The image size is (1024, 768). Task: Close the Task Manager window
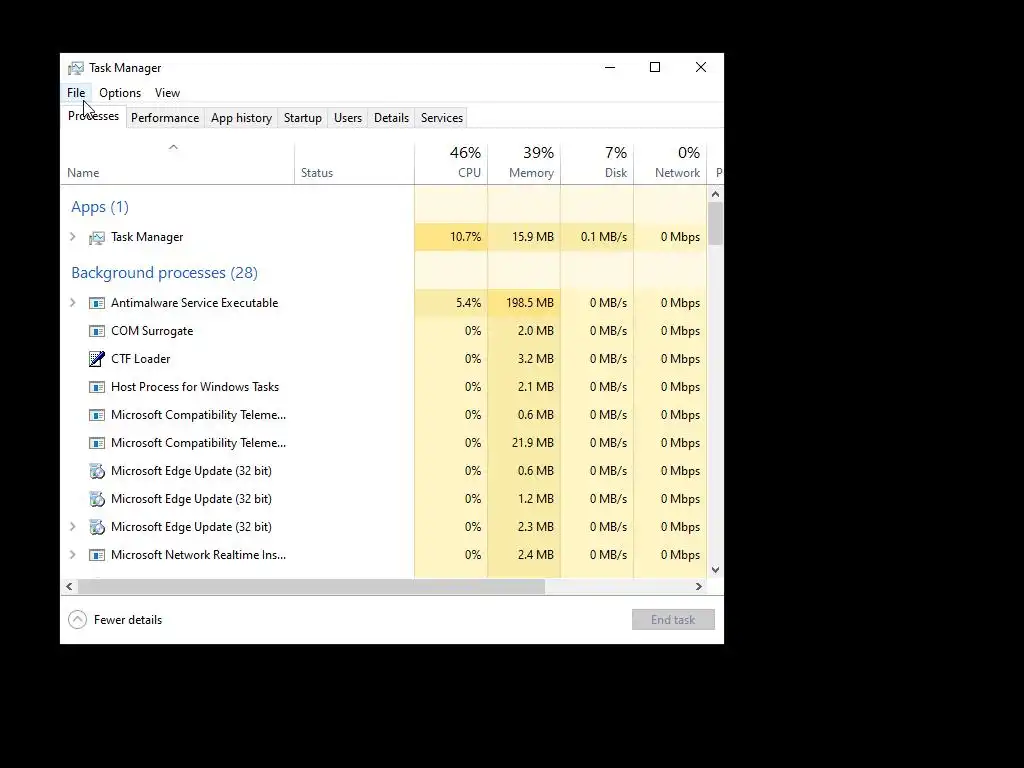[x=701, y=67]
